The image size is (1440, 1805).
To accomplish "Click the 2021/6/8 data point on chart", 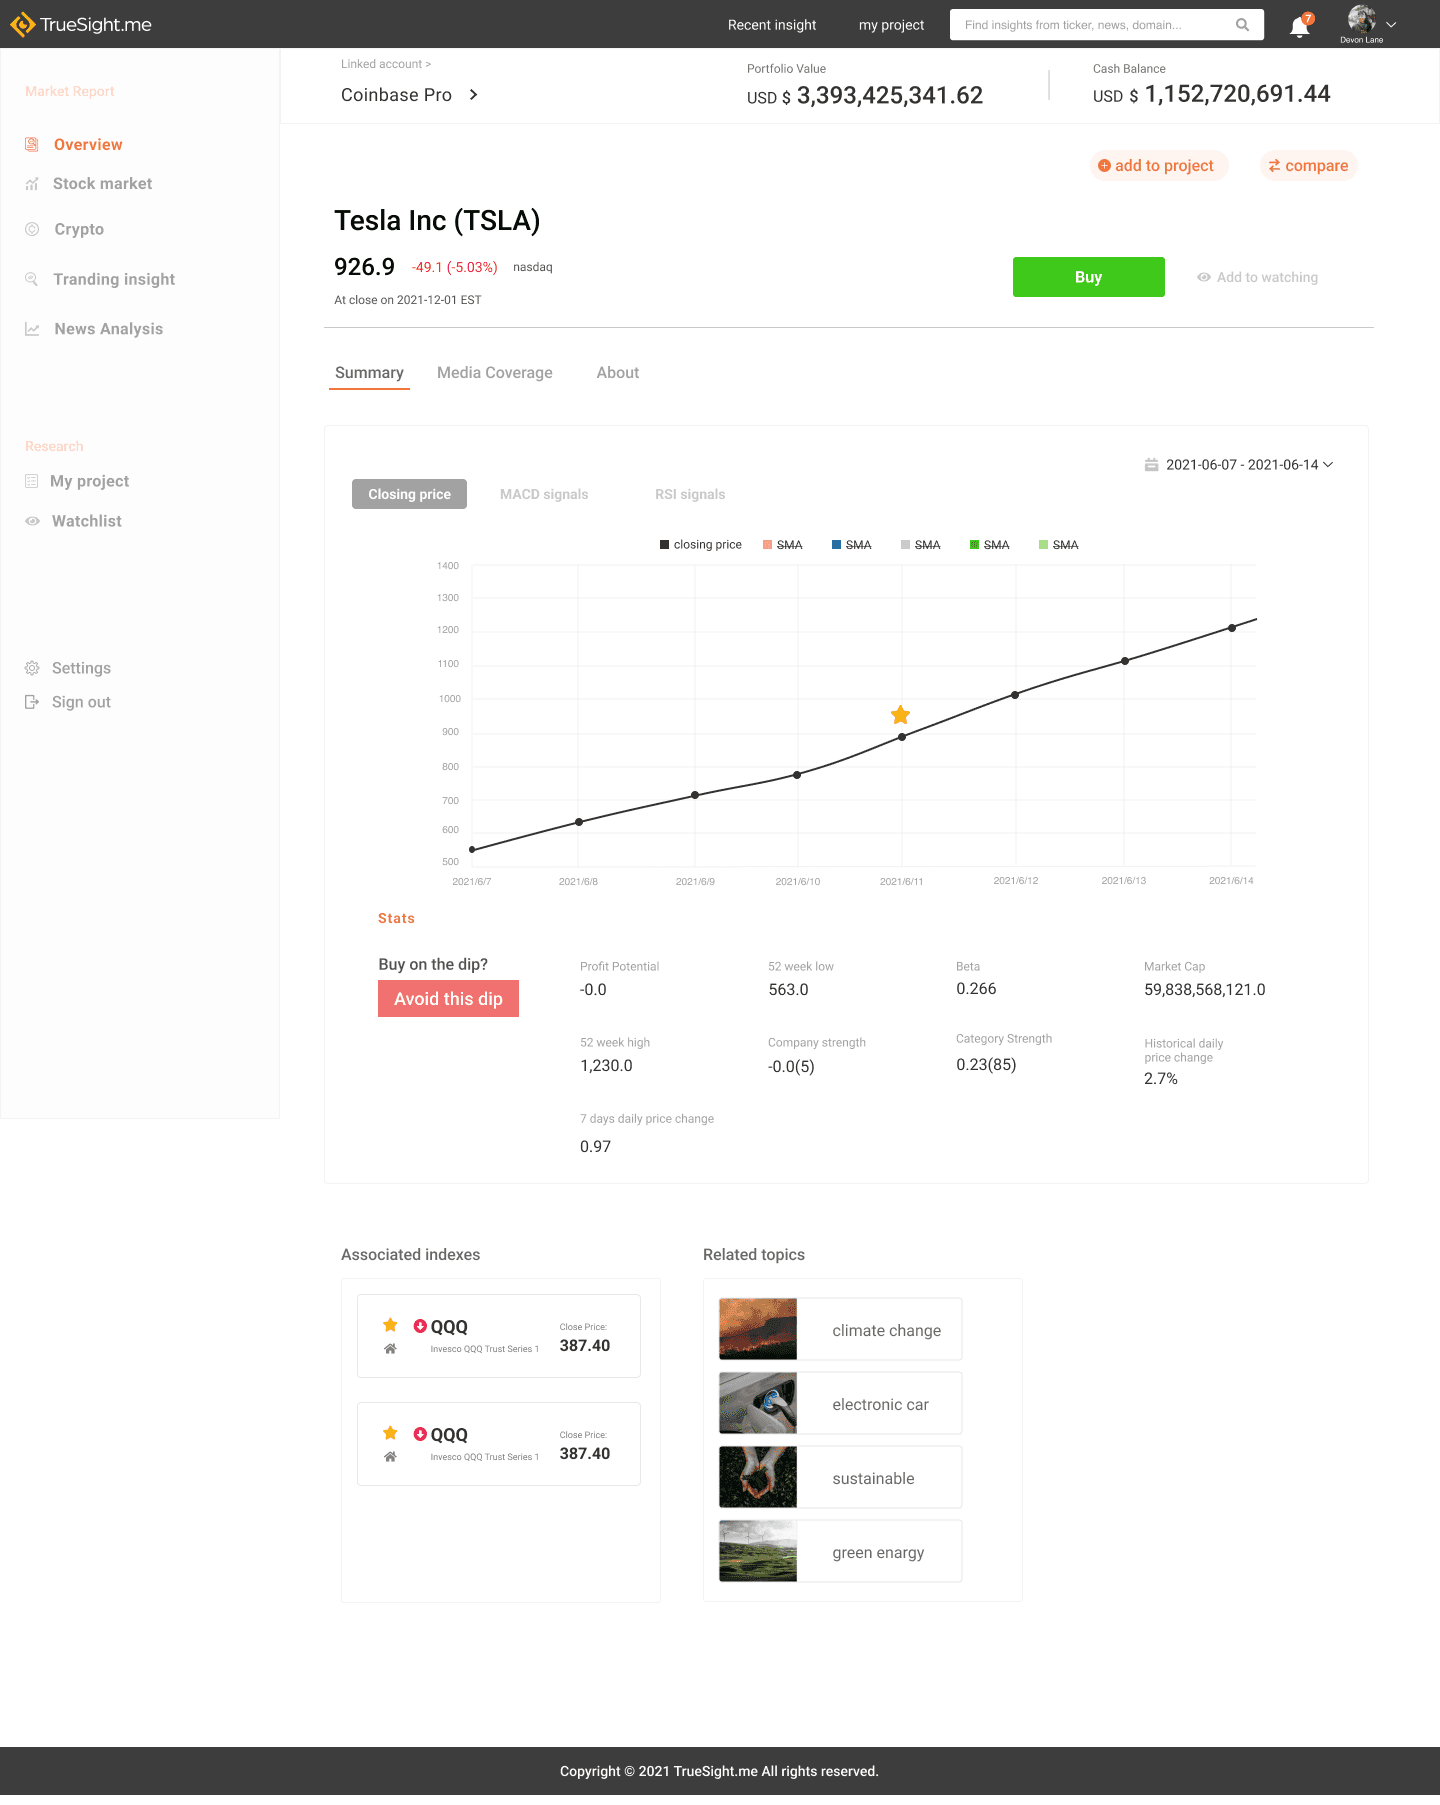I will pos(579,822).
